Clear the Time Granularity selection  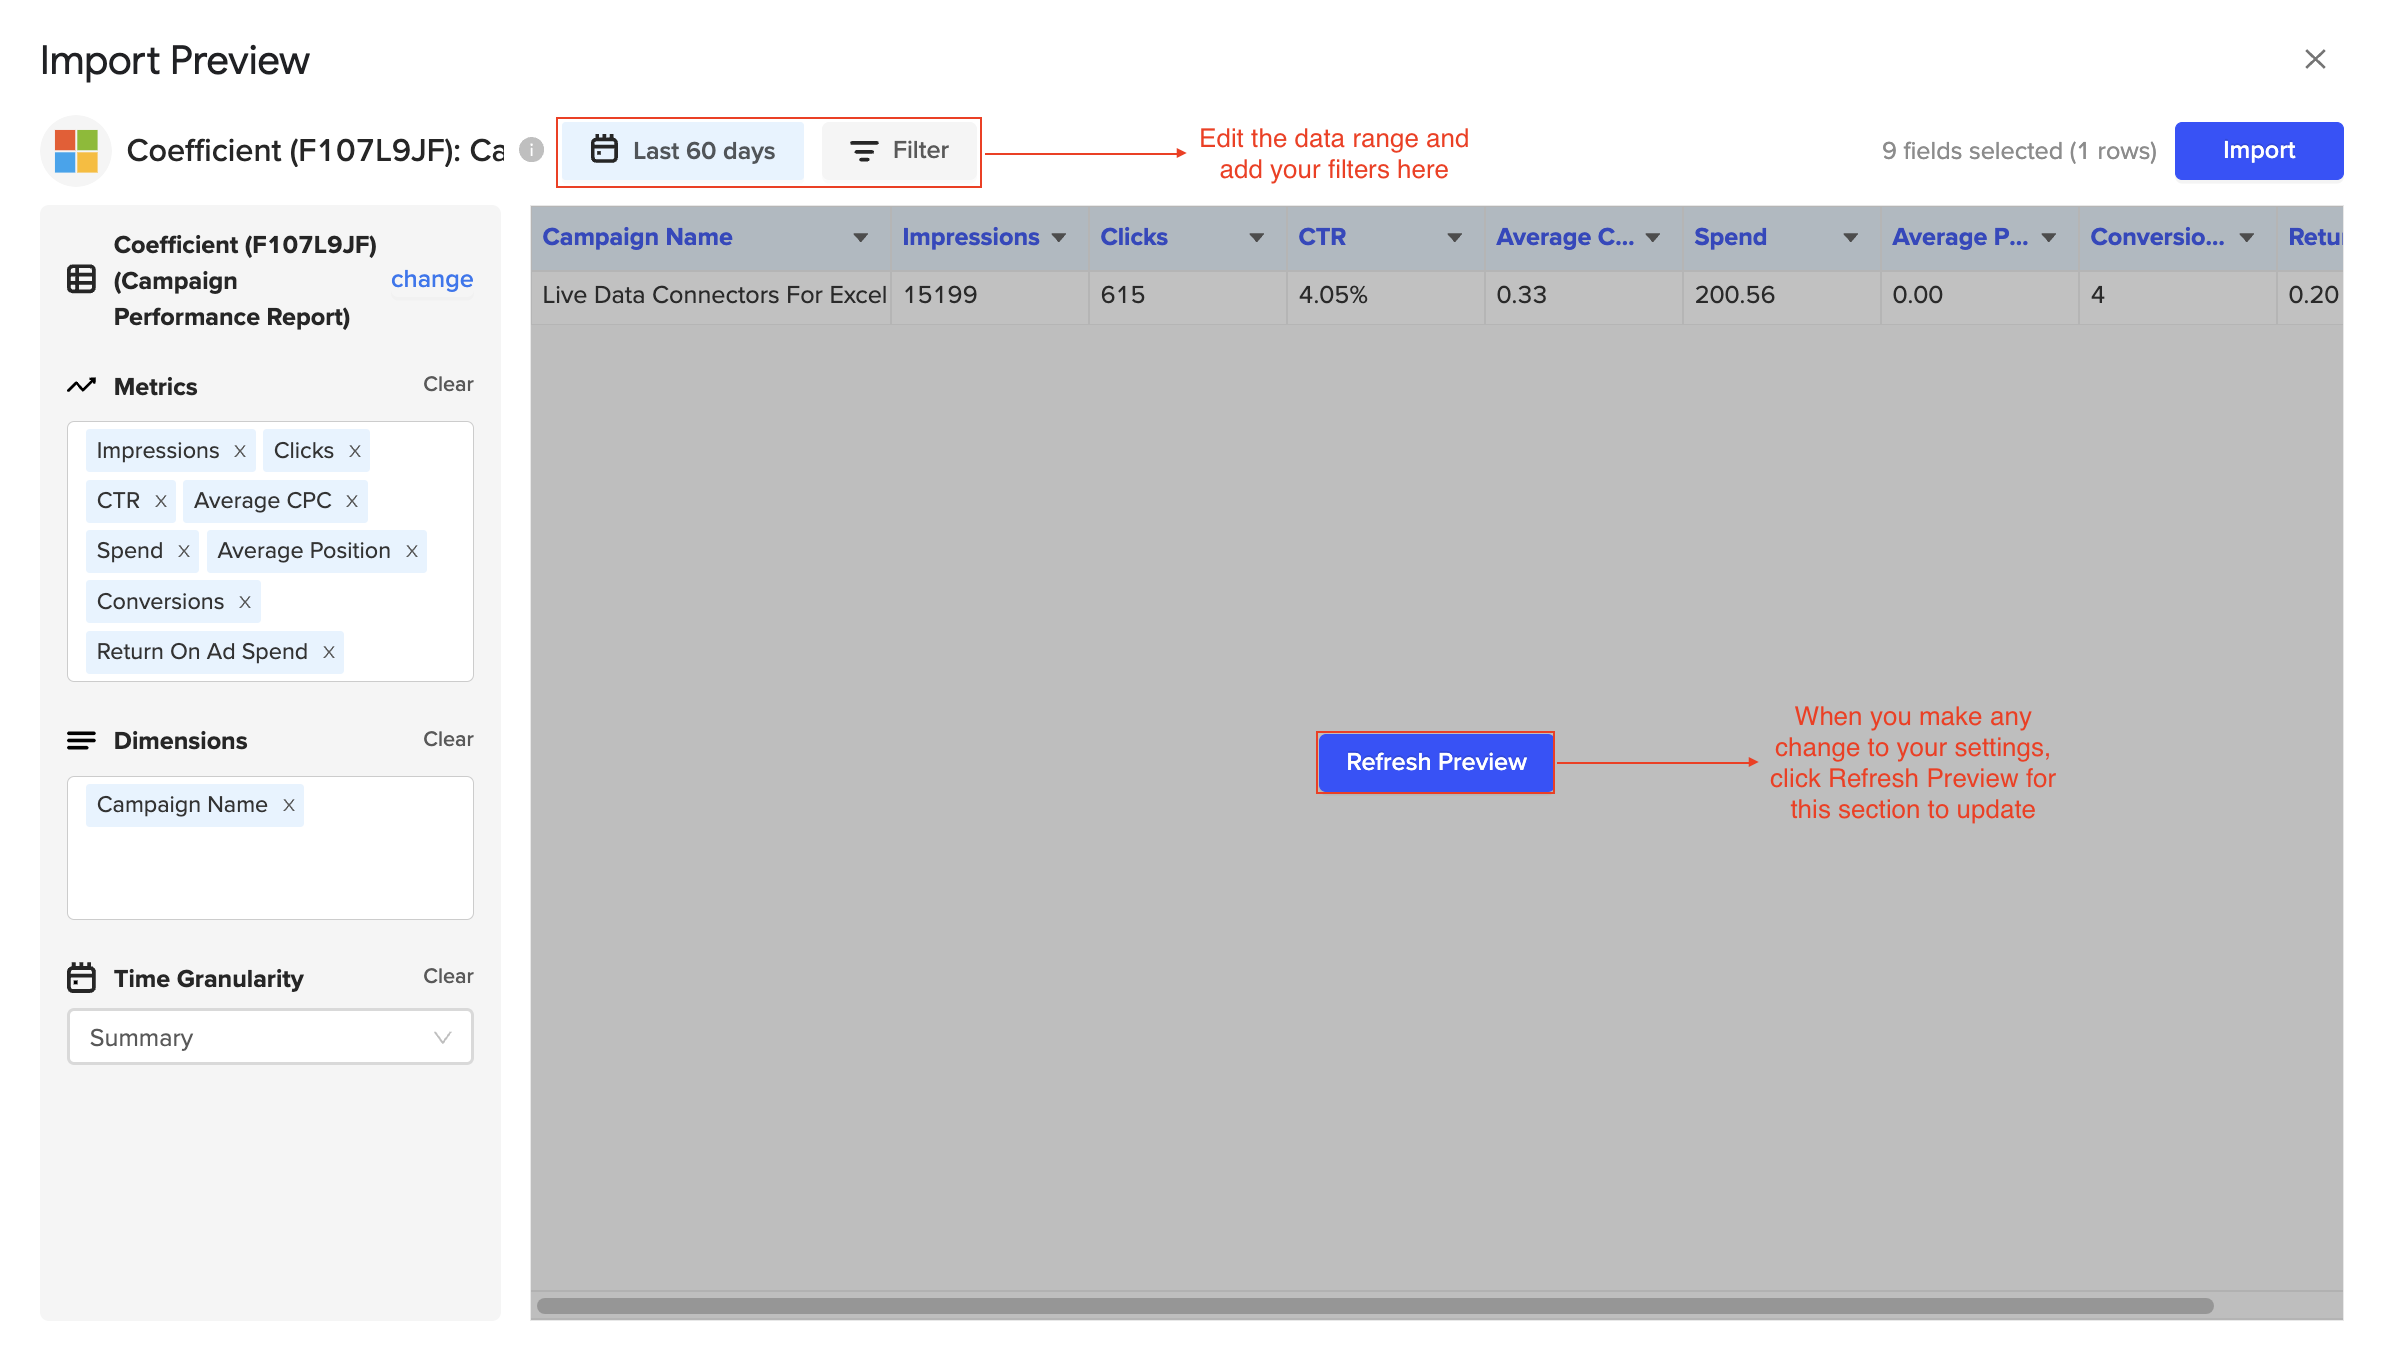(x=448, y=976)
